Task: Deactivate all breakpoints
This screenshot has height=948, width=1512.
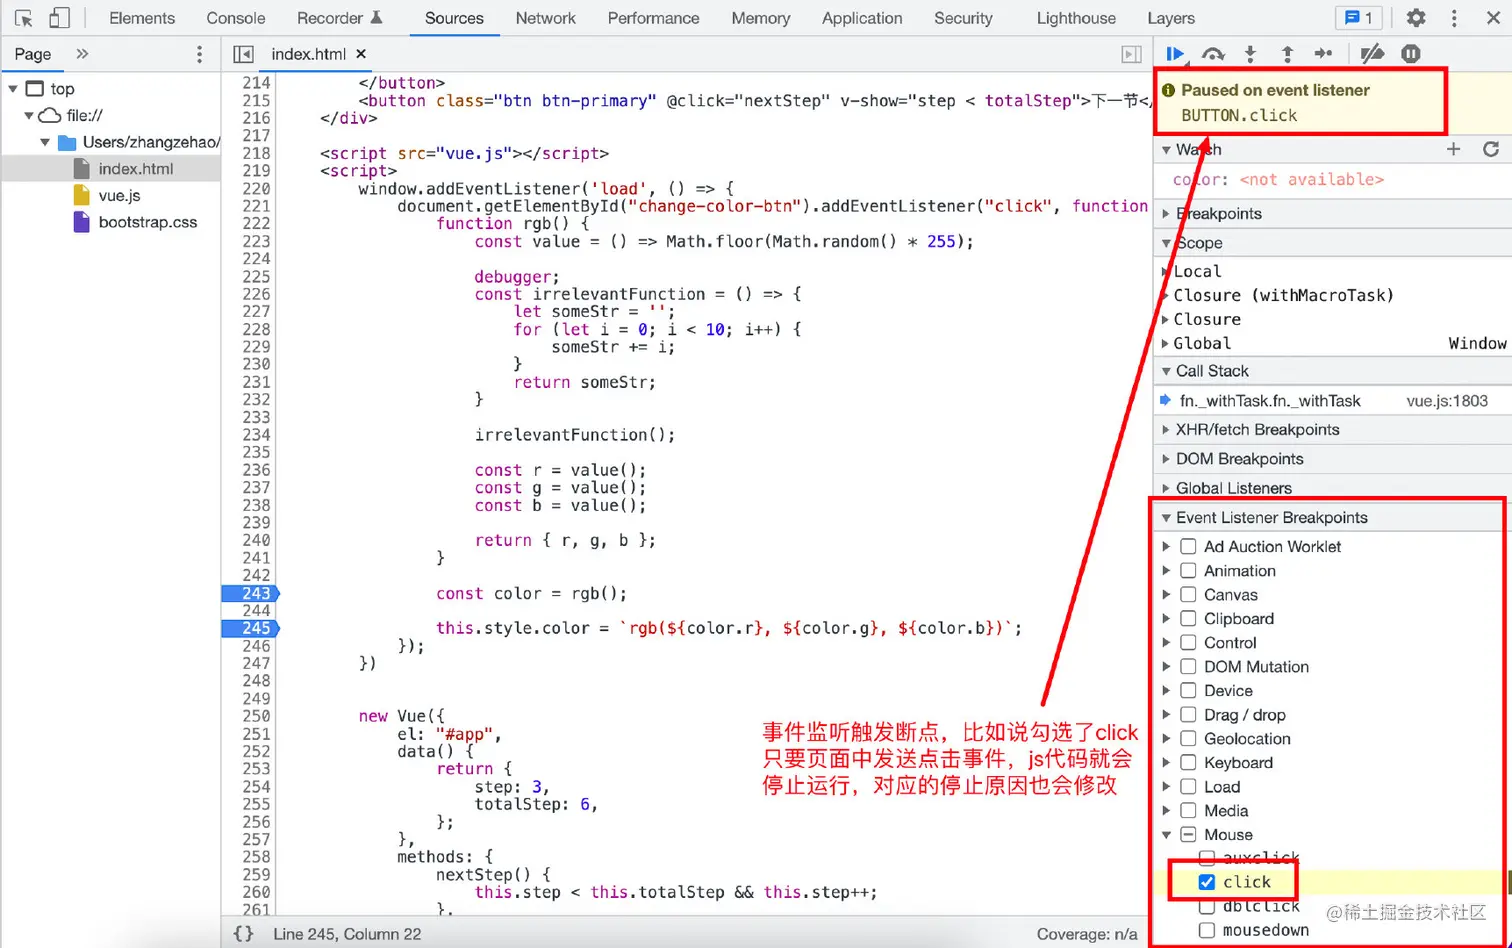Action: 1373,54
